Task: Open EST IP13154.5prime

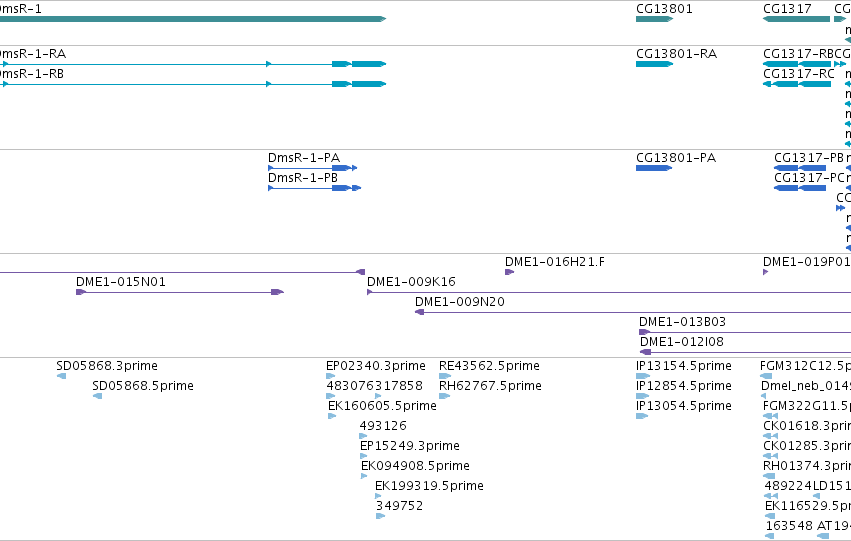Action: pos(643,375)
